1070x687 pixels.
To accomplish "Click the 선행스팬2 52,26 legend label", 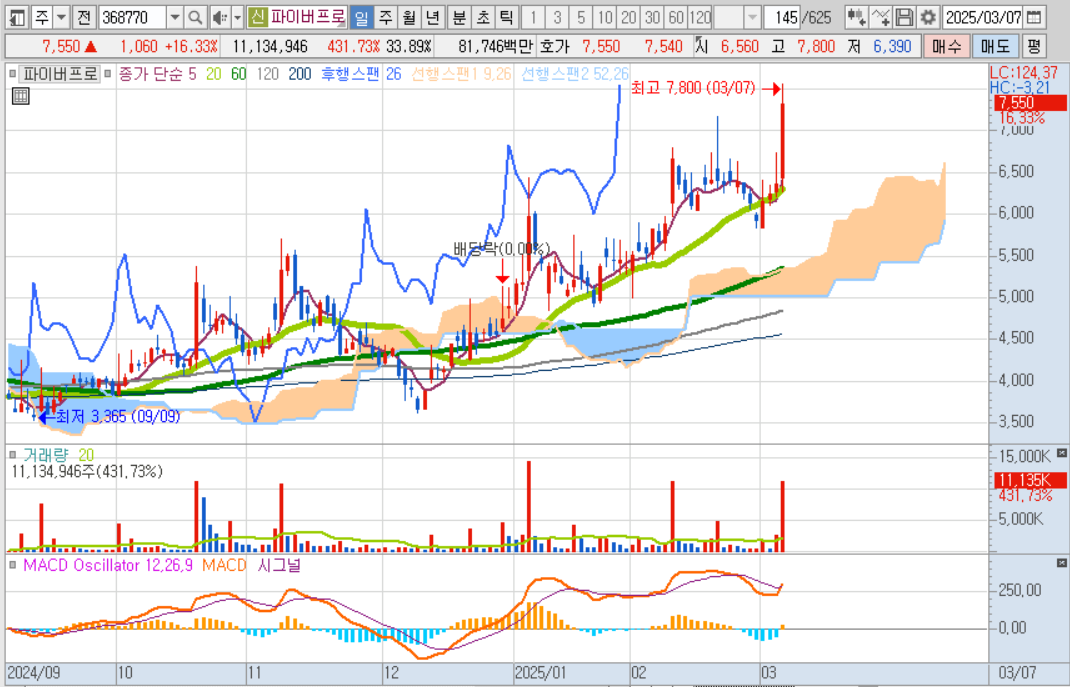I will [575, 74].
